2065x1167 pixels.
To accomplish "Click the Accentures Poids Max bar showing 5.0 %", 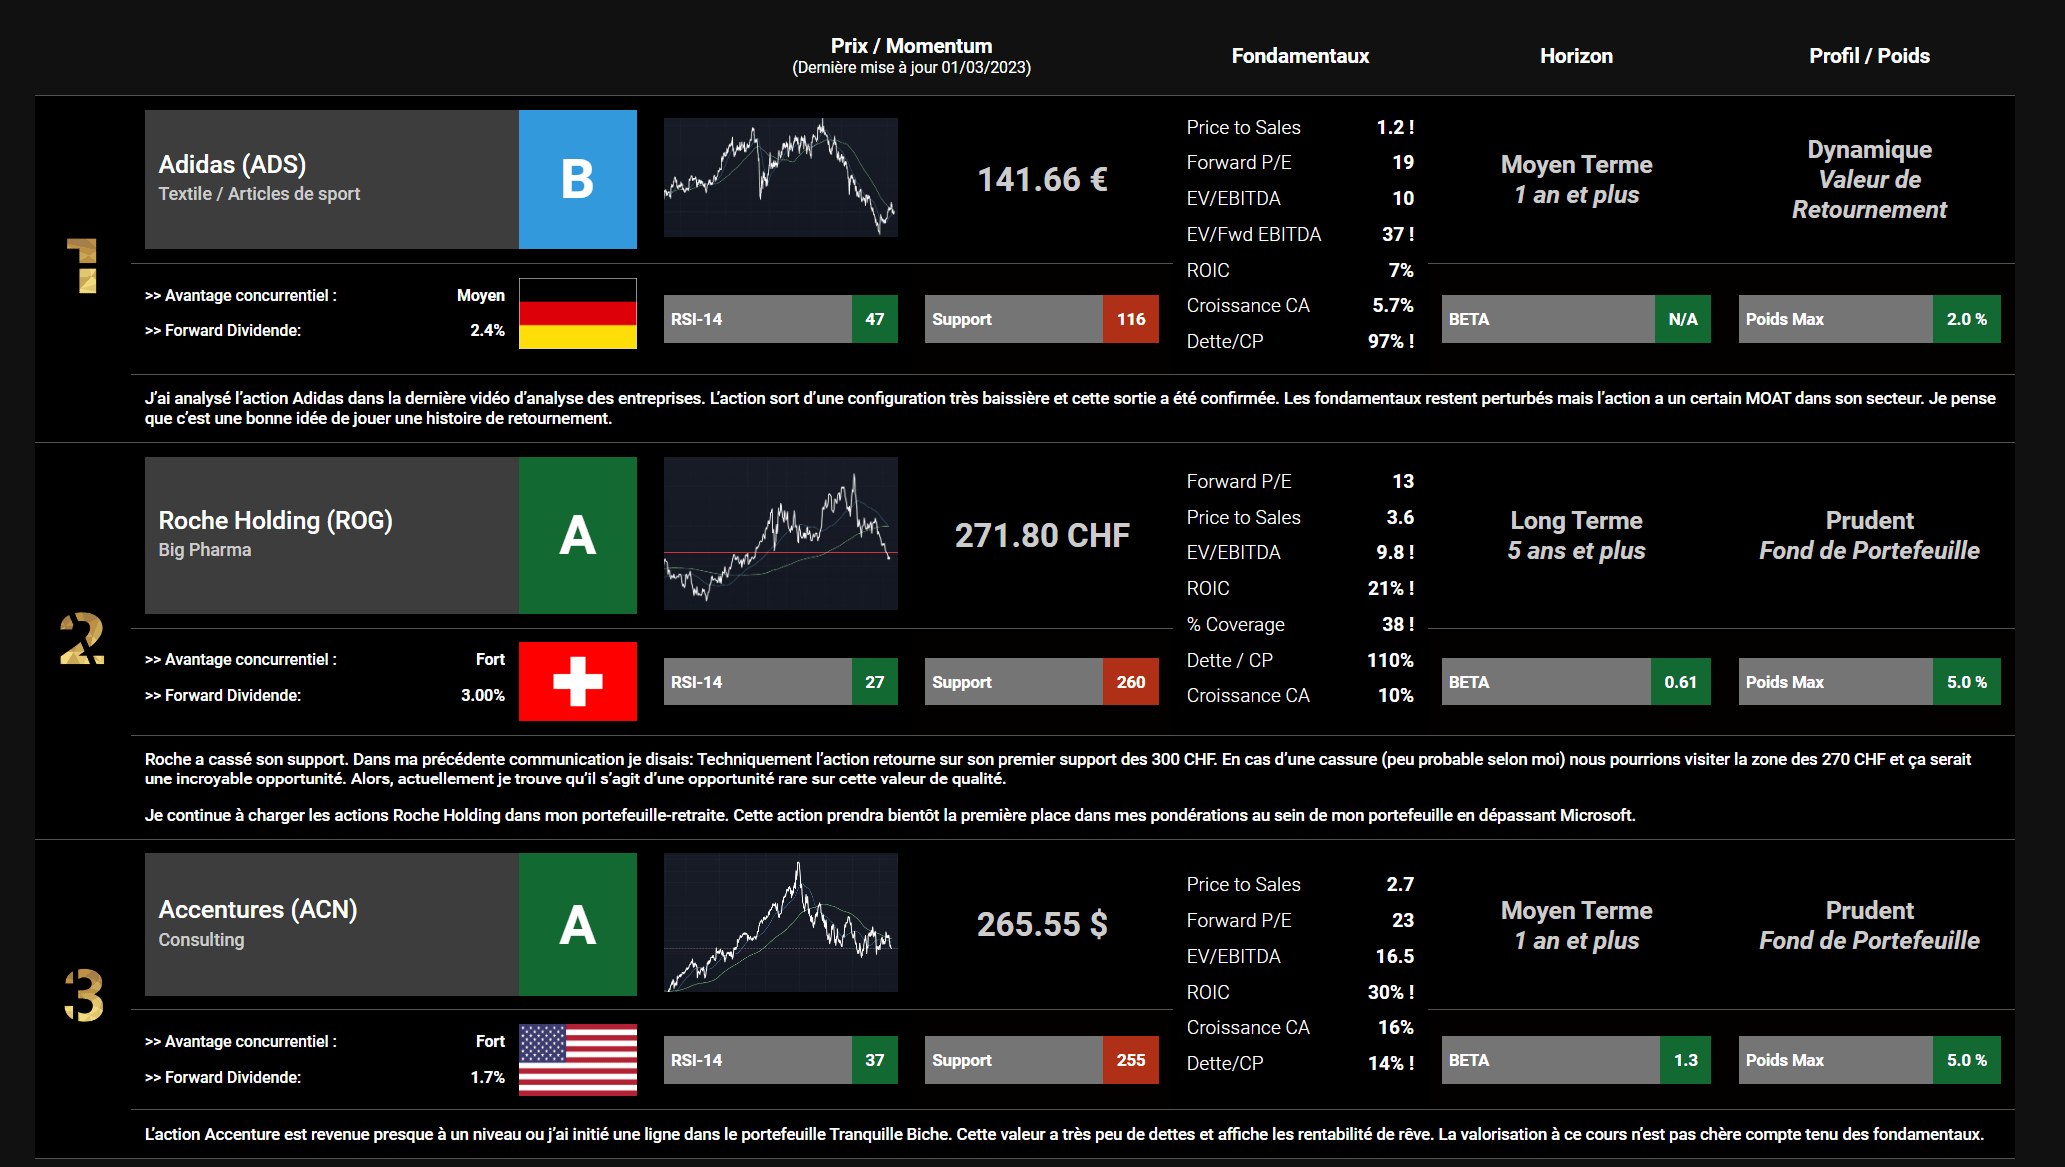I will (x=1869, y=1060).
